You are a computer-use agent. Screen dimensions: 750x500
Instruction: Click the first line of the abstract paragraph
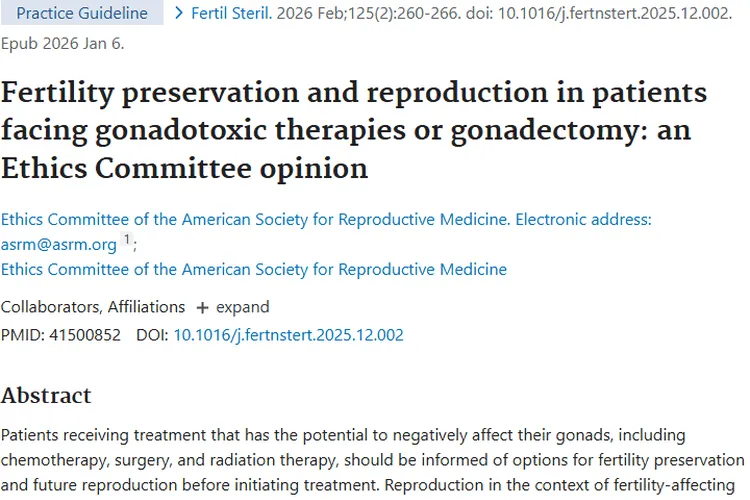357,436
